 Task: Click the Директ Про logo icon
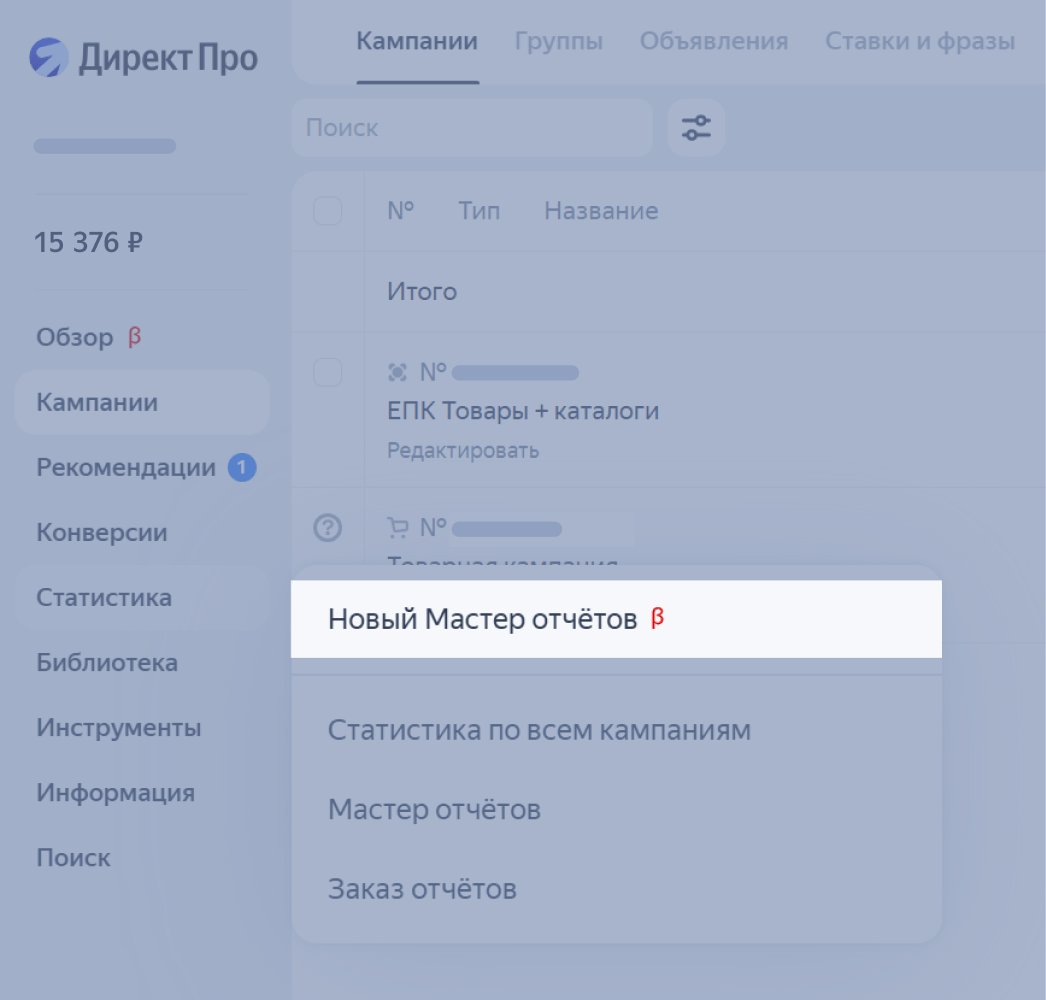tap(49, 58)
